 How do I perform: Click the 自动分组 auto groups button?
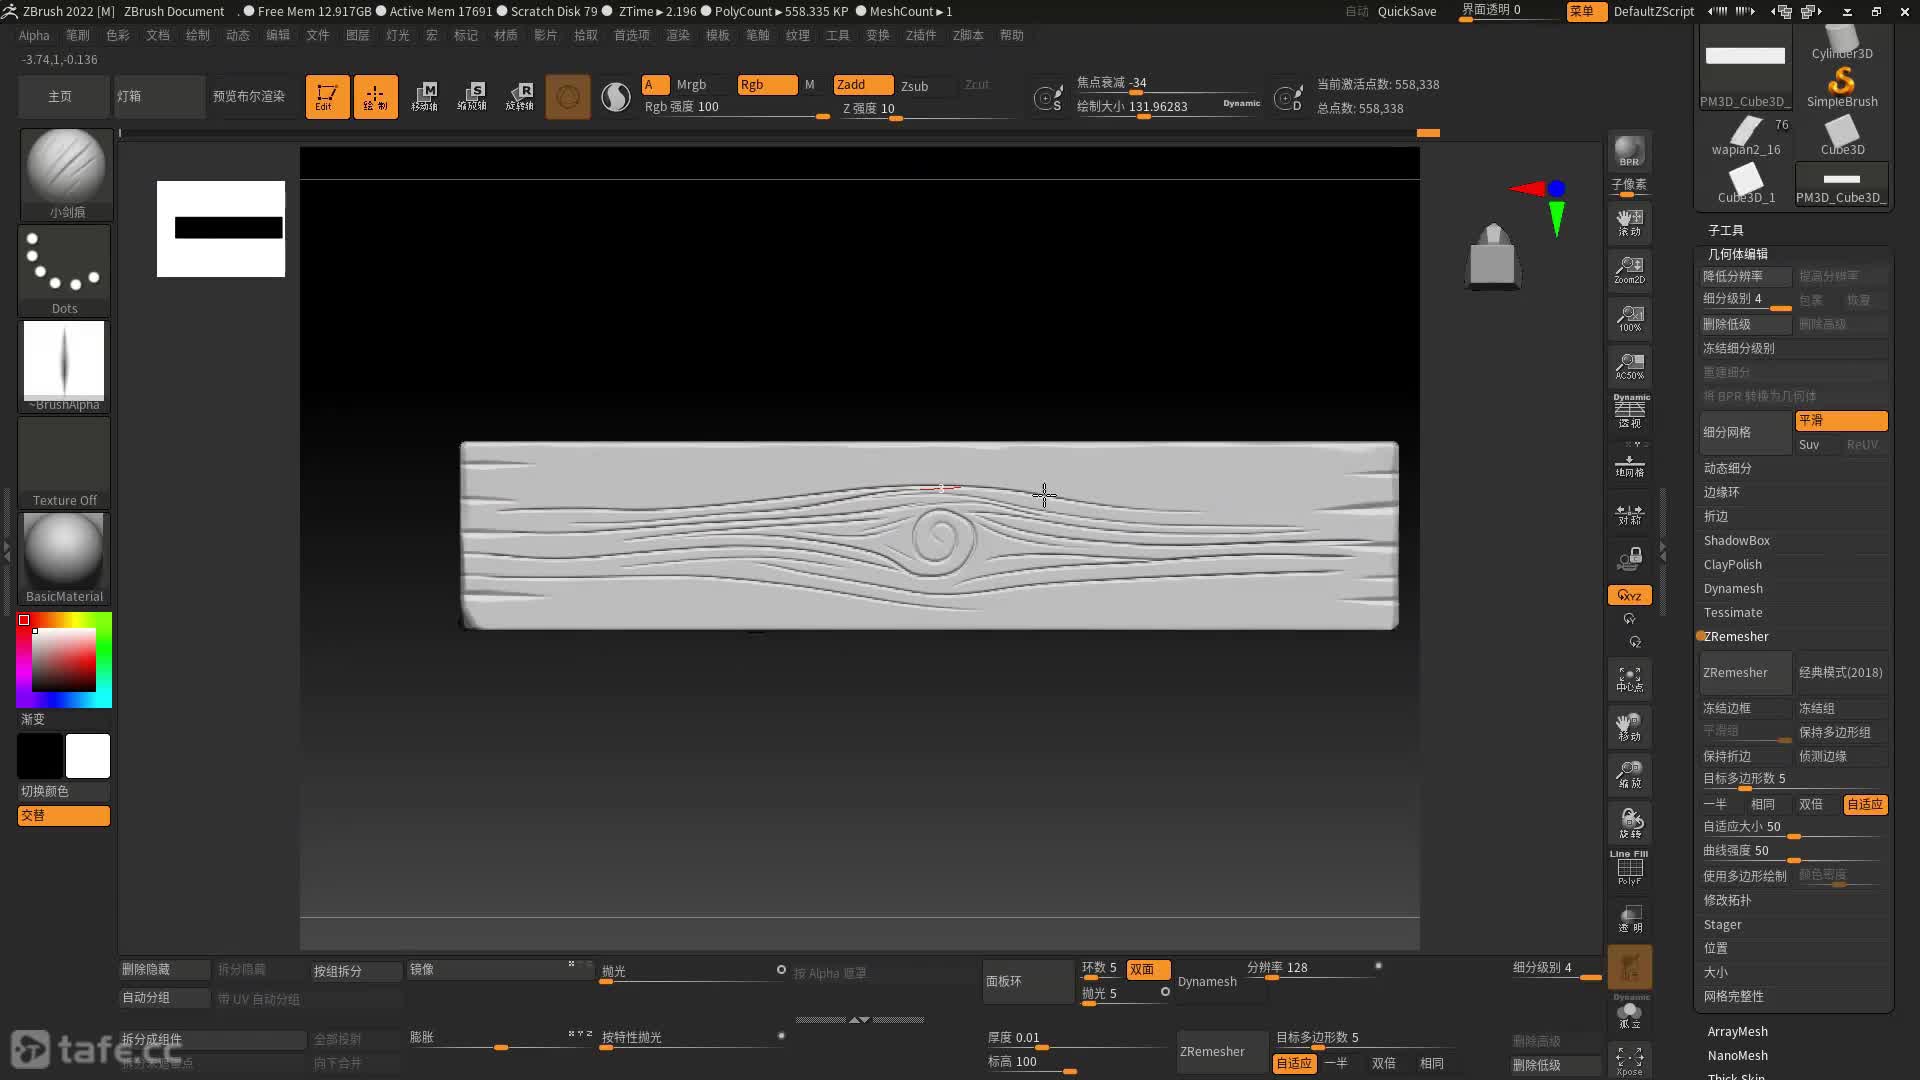coord(164,998)
